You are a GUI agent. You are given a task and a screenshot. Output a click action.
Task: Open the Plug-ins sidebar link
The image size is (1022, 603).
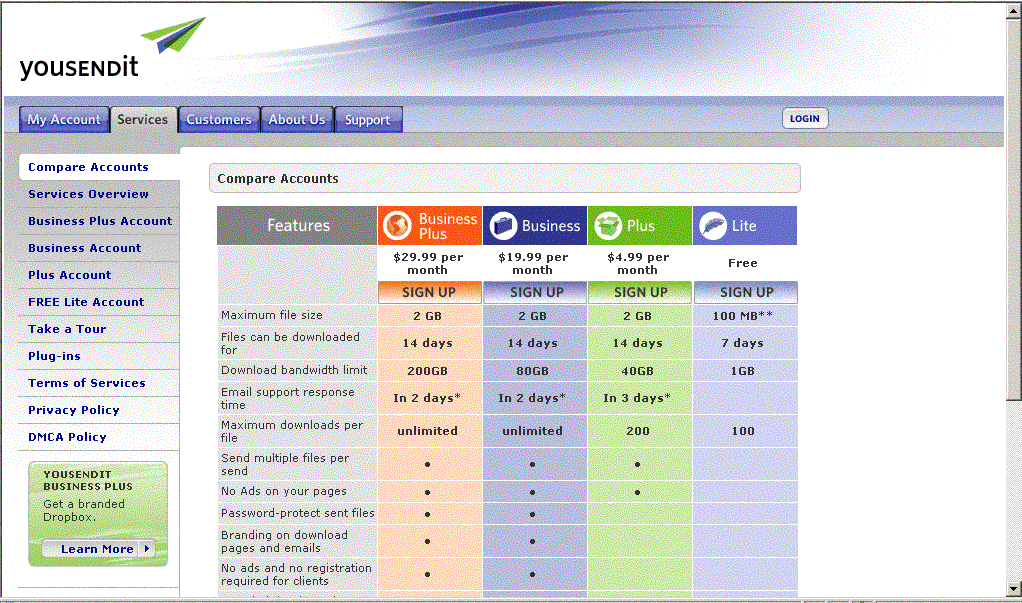[54, 356]
